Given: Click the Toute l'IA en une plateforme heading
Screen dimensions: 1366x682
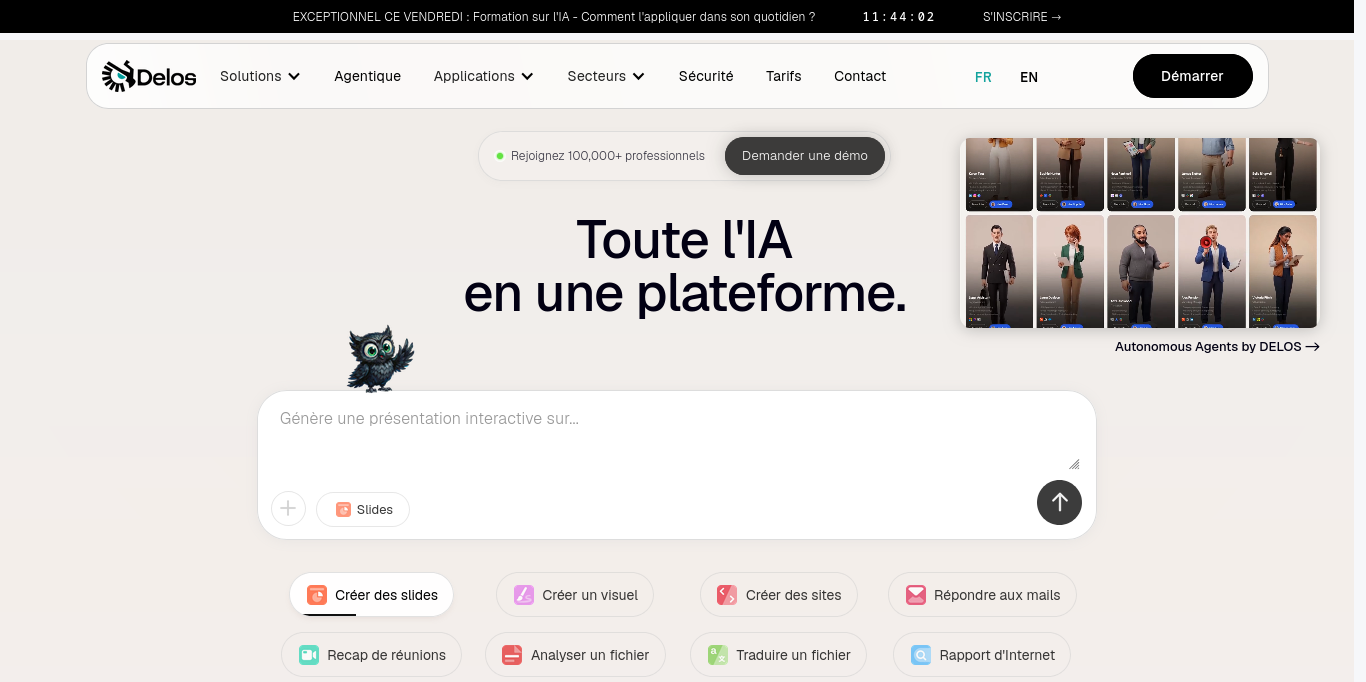Looking at the screenshot, I should click(x=685, y=266).
